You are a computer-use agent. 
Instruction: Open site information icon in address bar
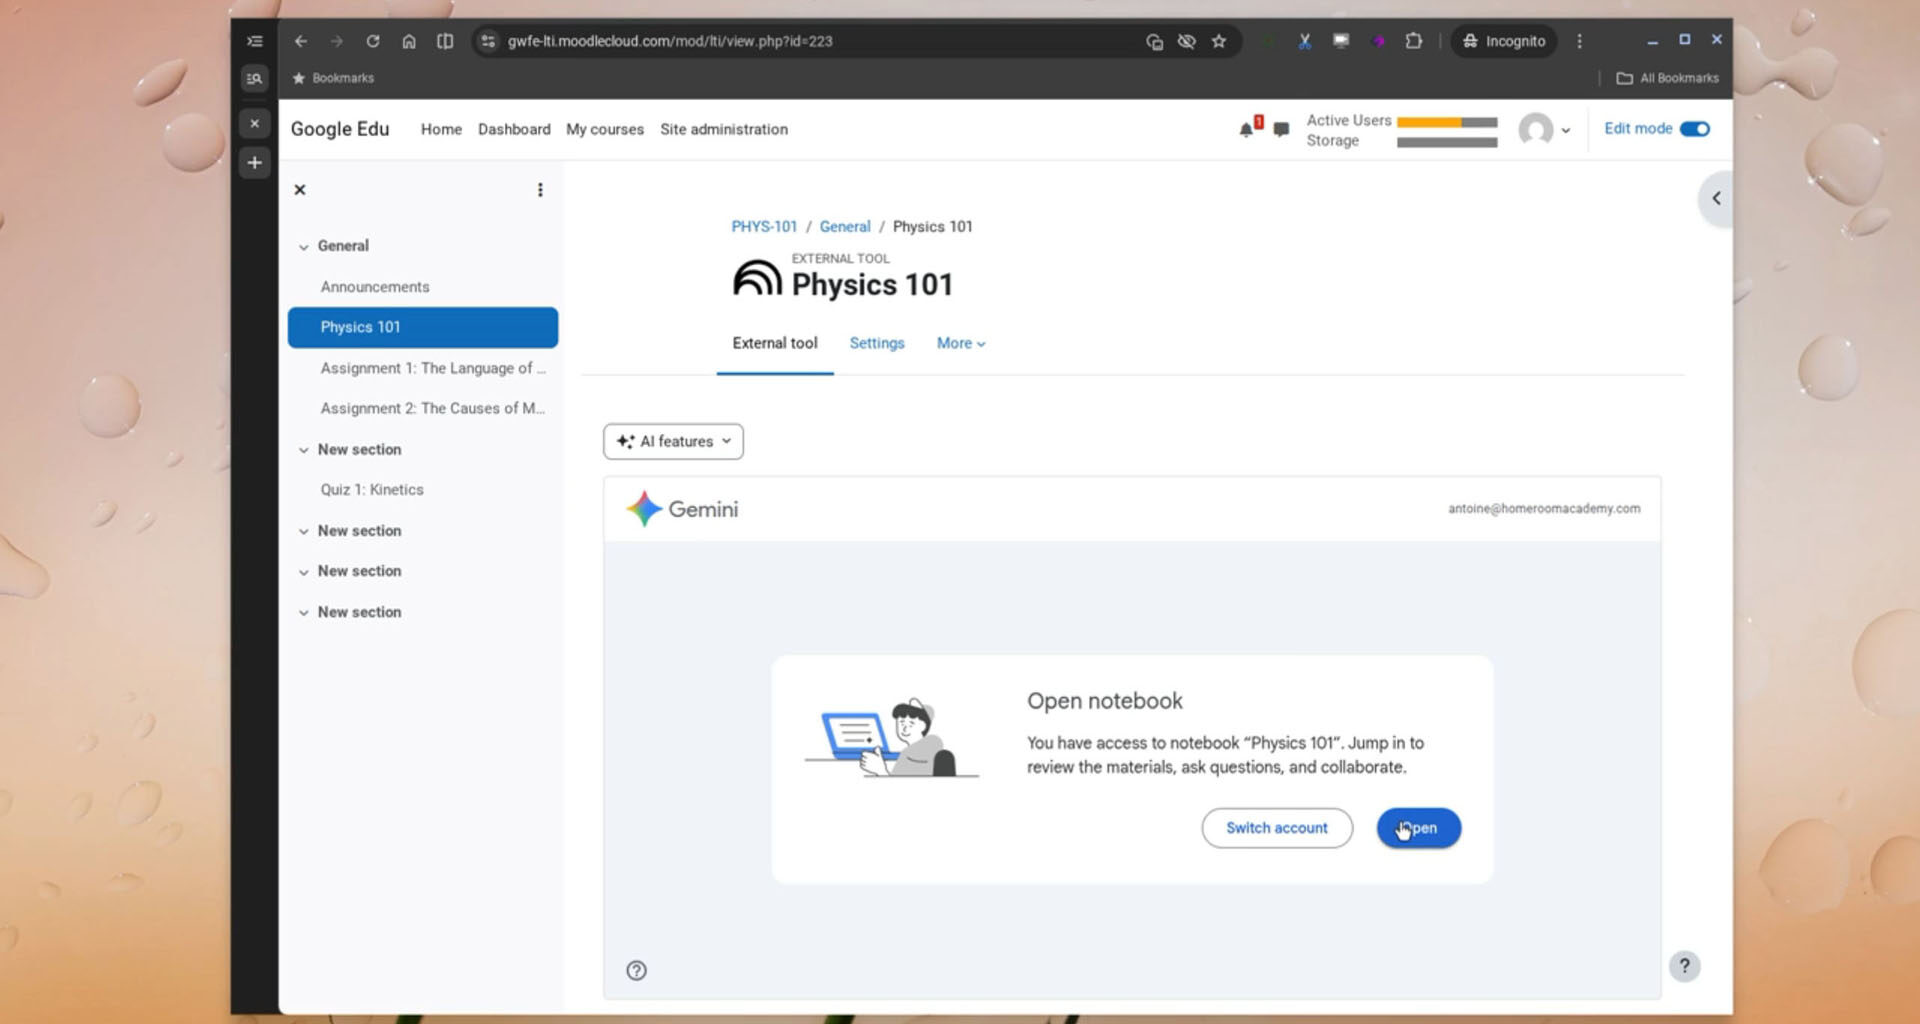488,41
